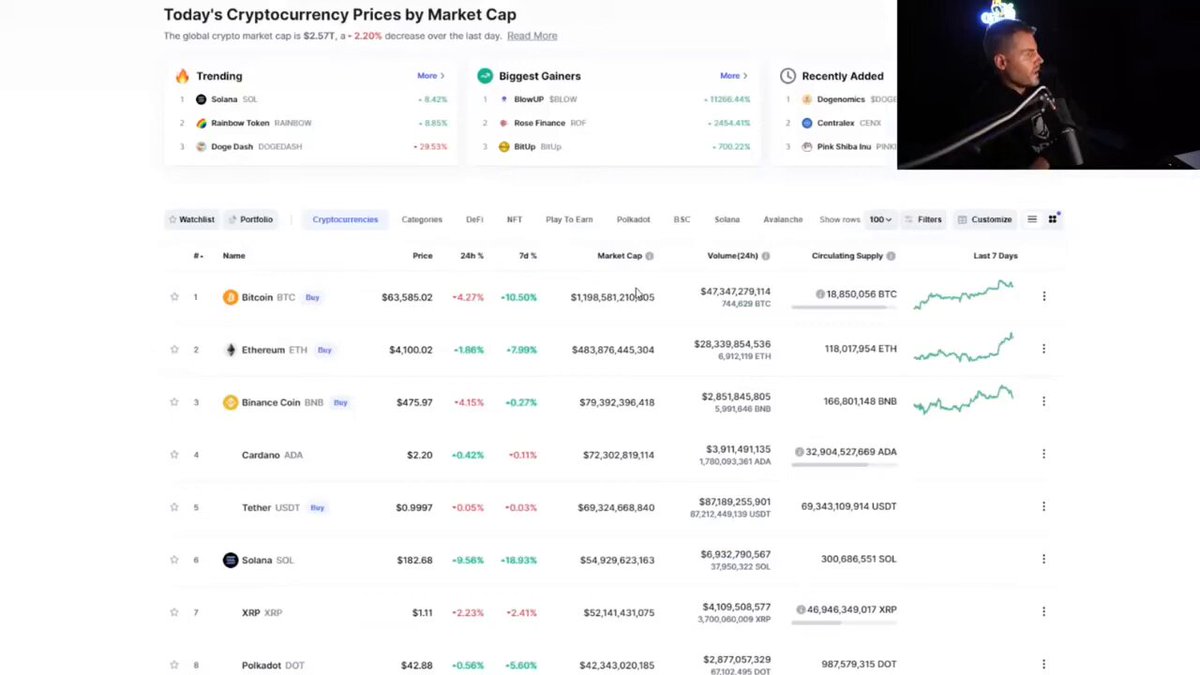Screen dimensions: 1200x675
Task: Click Market Cap info icon
Action: 649,256
